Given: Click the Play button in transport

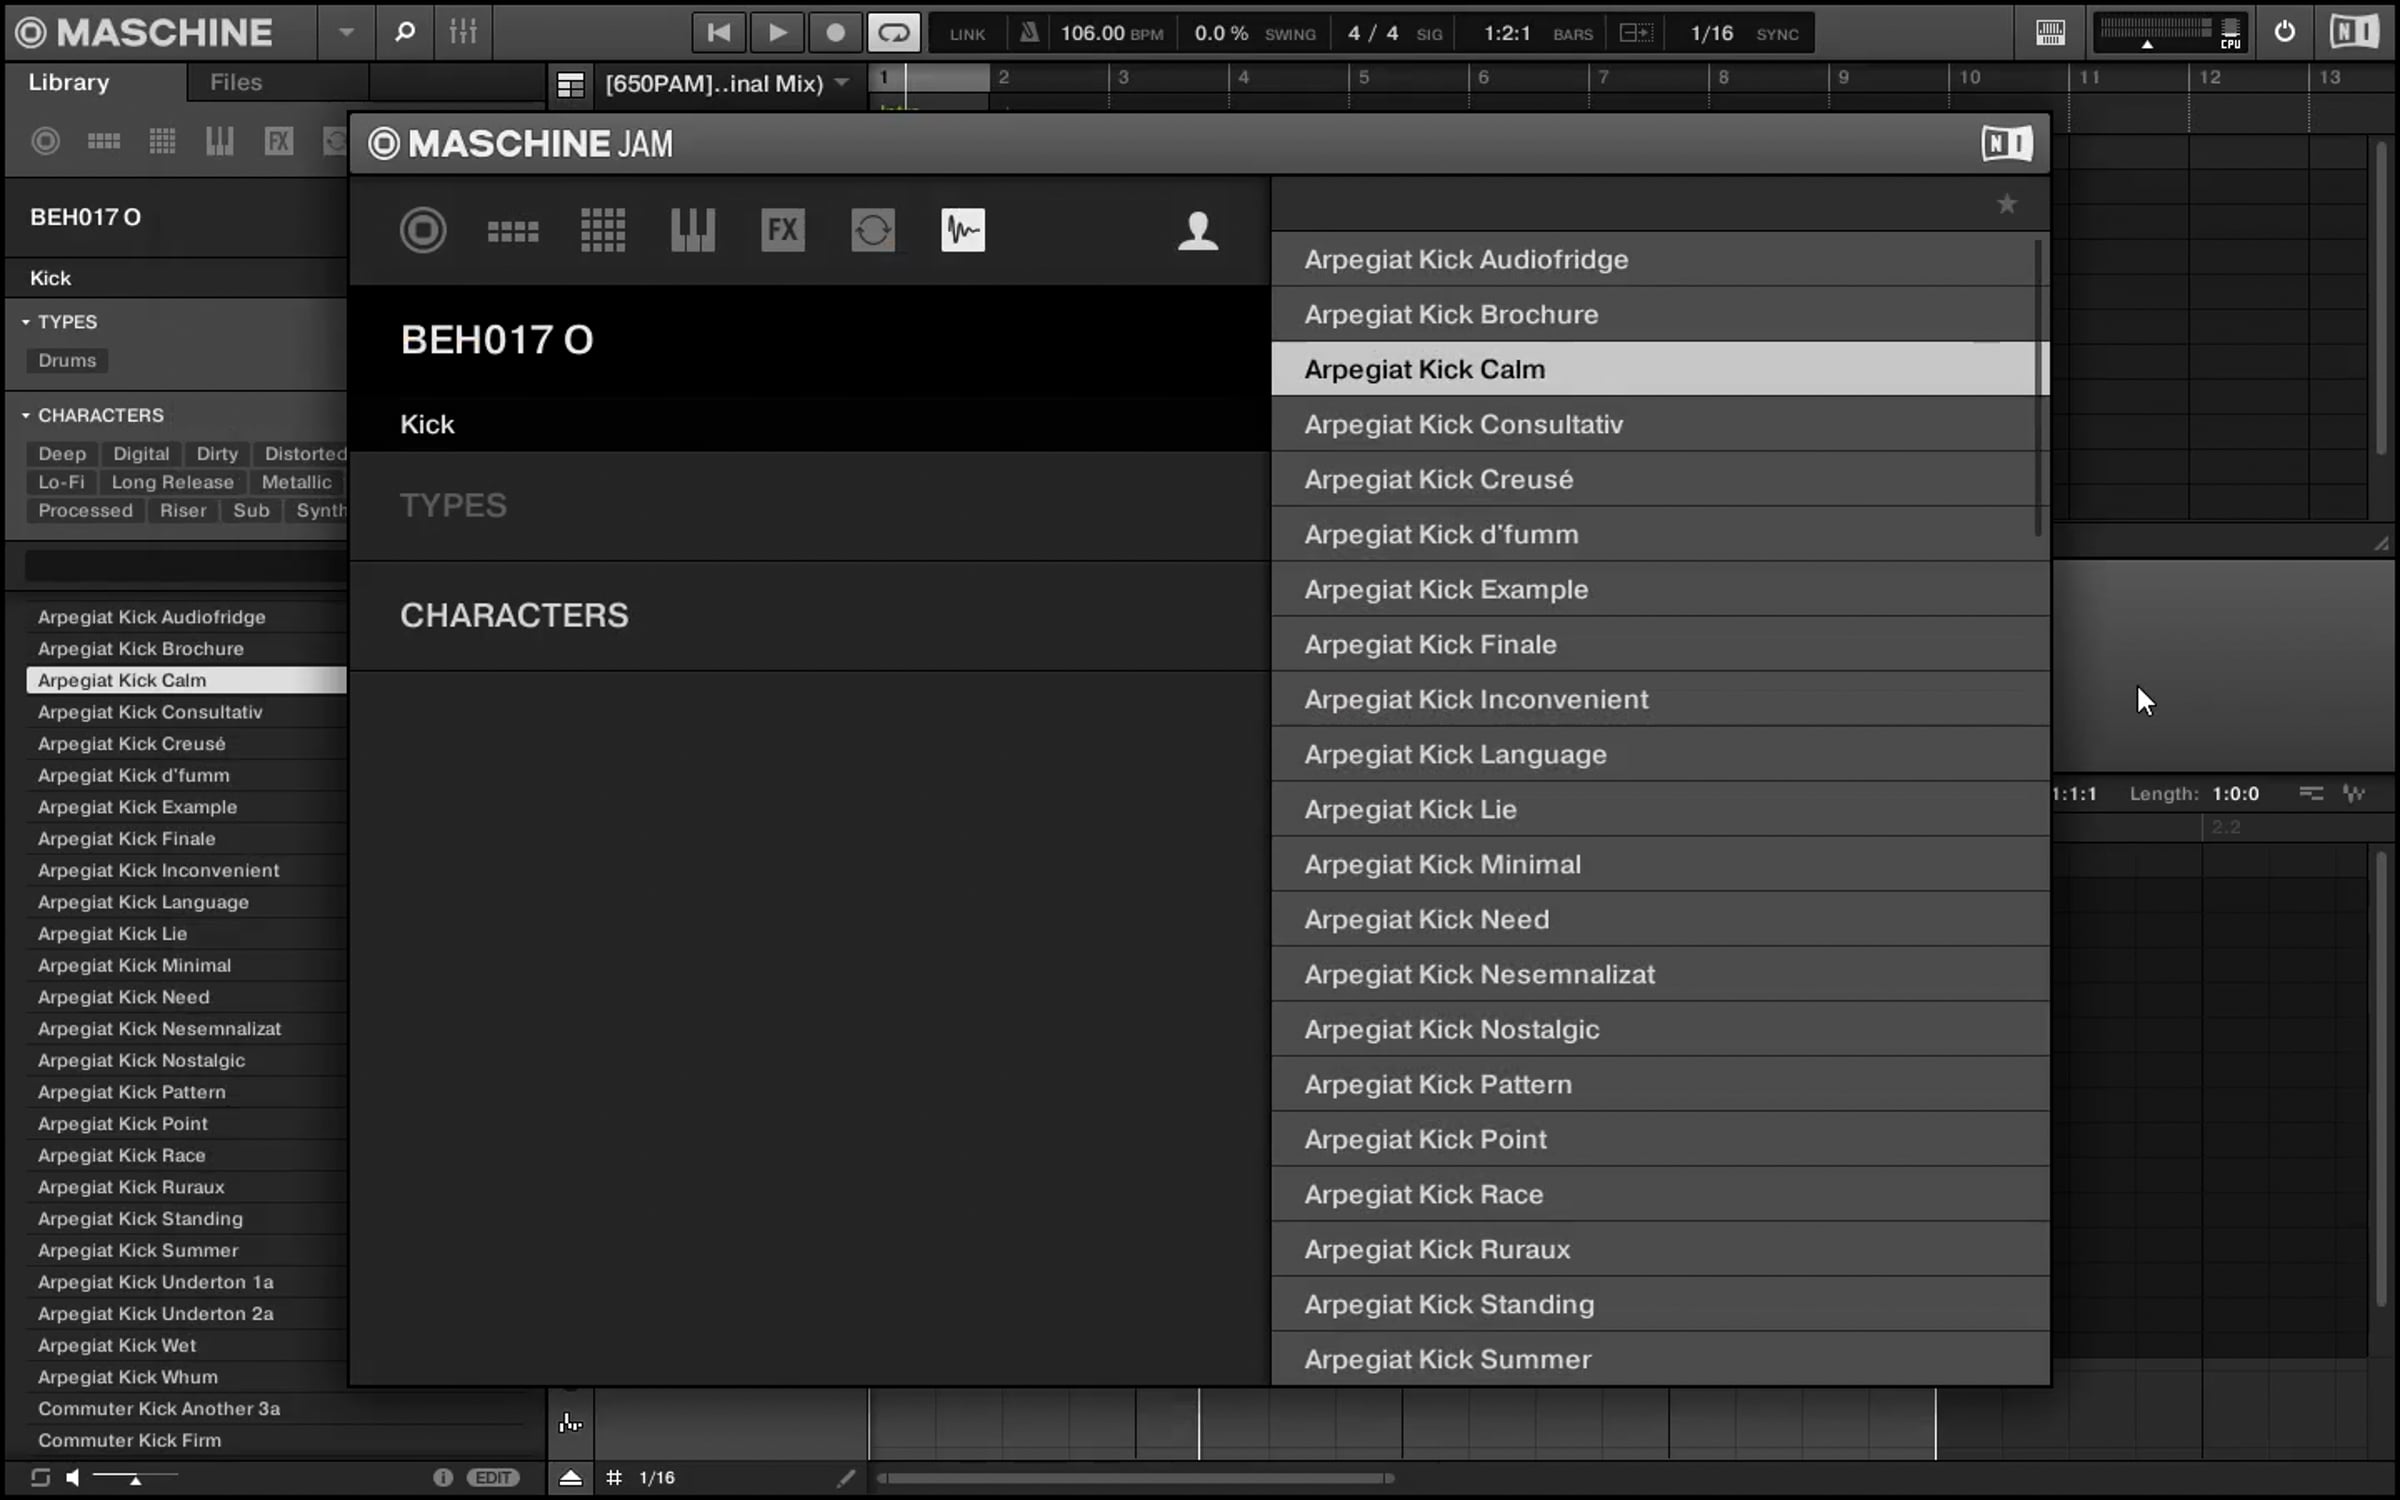Looking at the screenshot, I should click(x=776, y=33).
